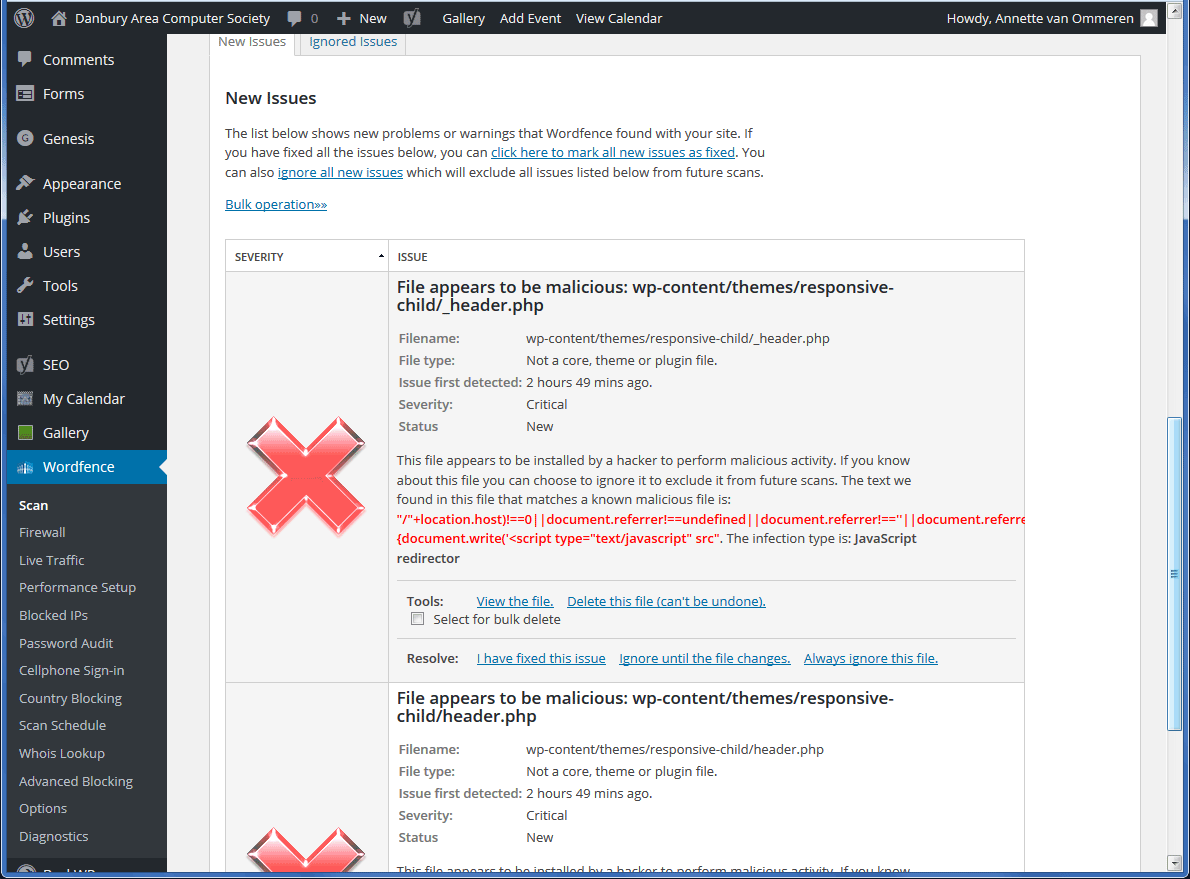
Task: Click the Tools wrench icon
Action: tap(25, 285)
